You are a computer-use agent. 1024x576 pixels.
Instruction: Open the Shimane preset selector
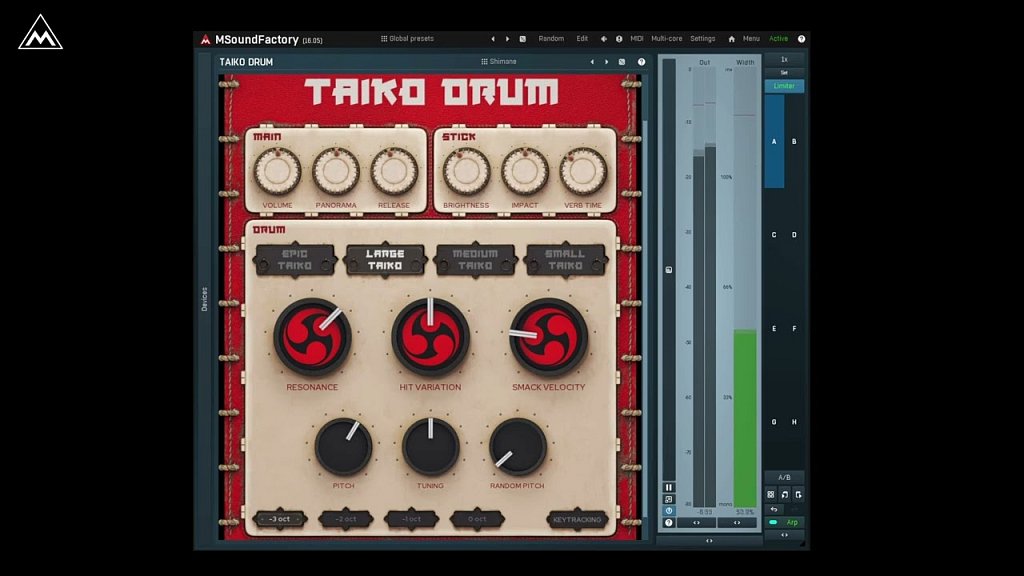tap(498, 62)
